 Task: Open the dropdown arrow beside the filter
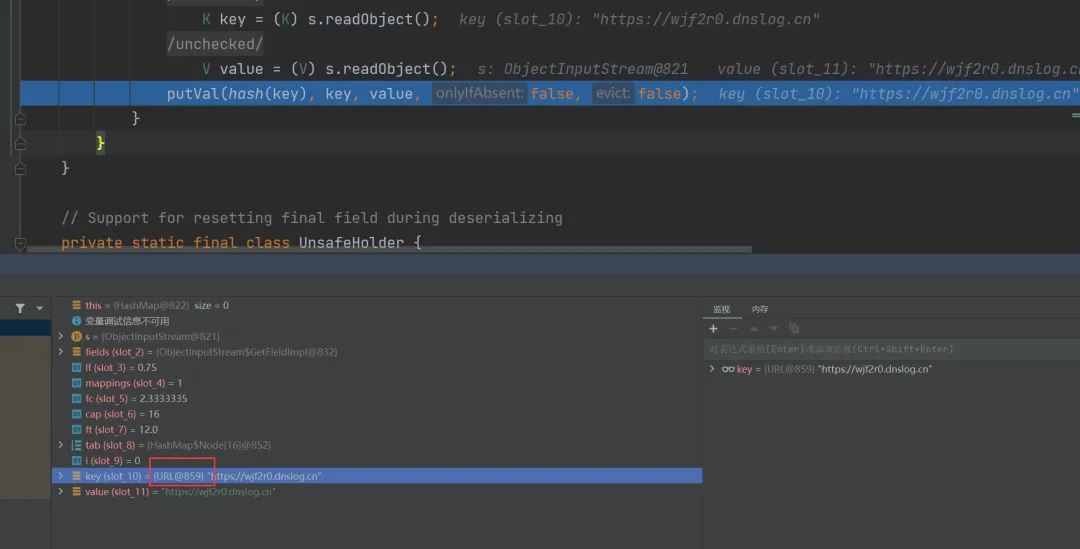[x=39, y=308]
